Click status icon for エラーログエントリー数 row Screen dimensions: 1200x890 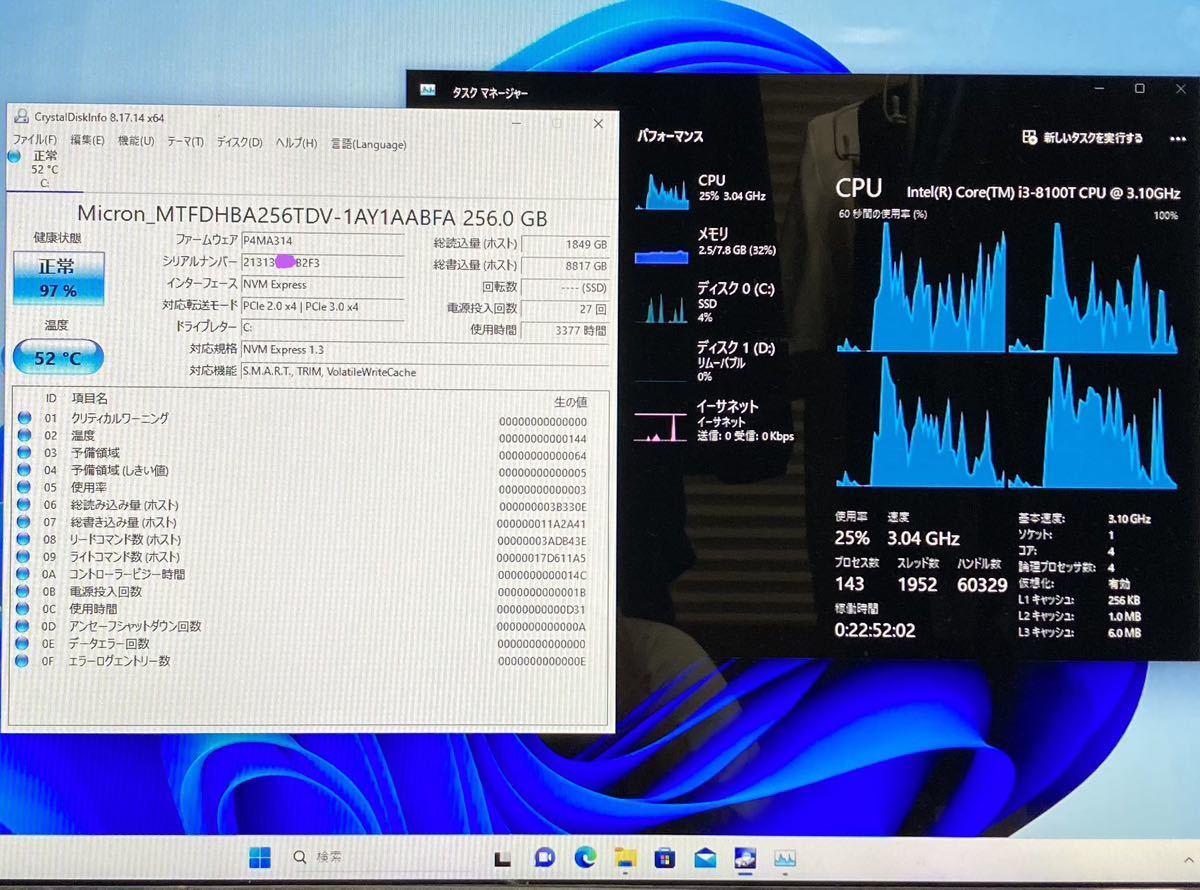(24, 660)
